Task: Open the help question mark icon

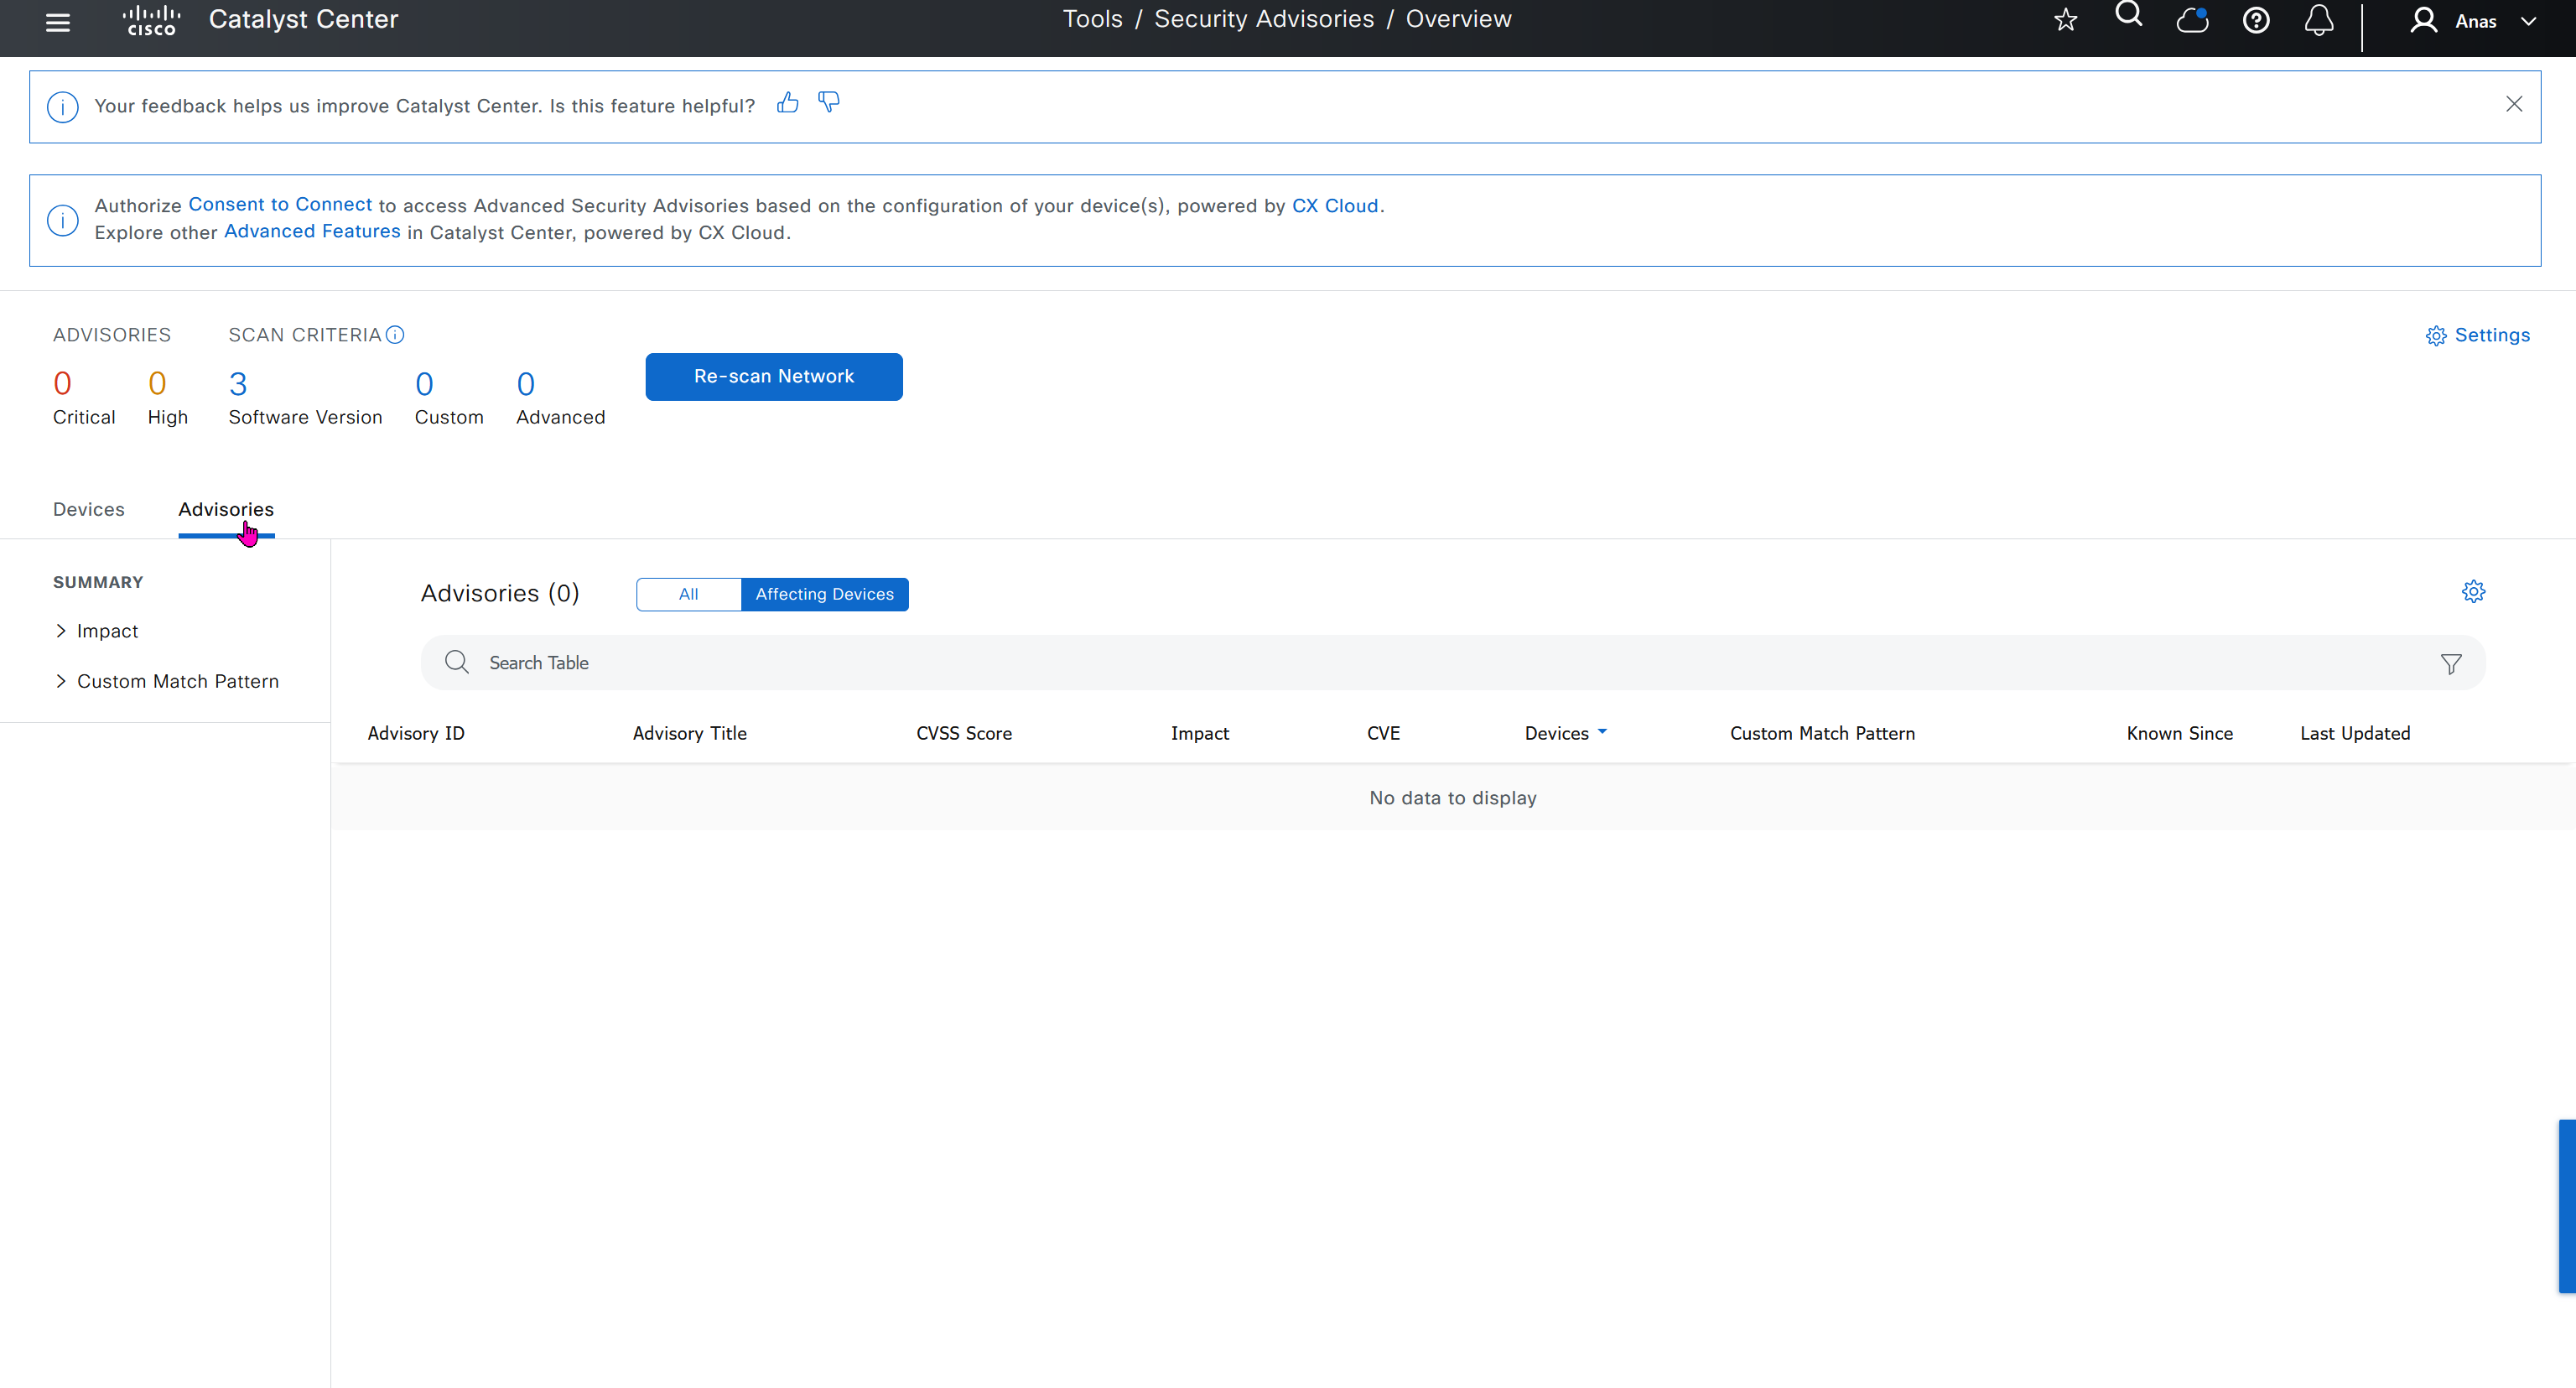Action: [2256, 20]
